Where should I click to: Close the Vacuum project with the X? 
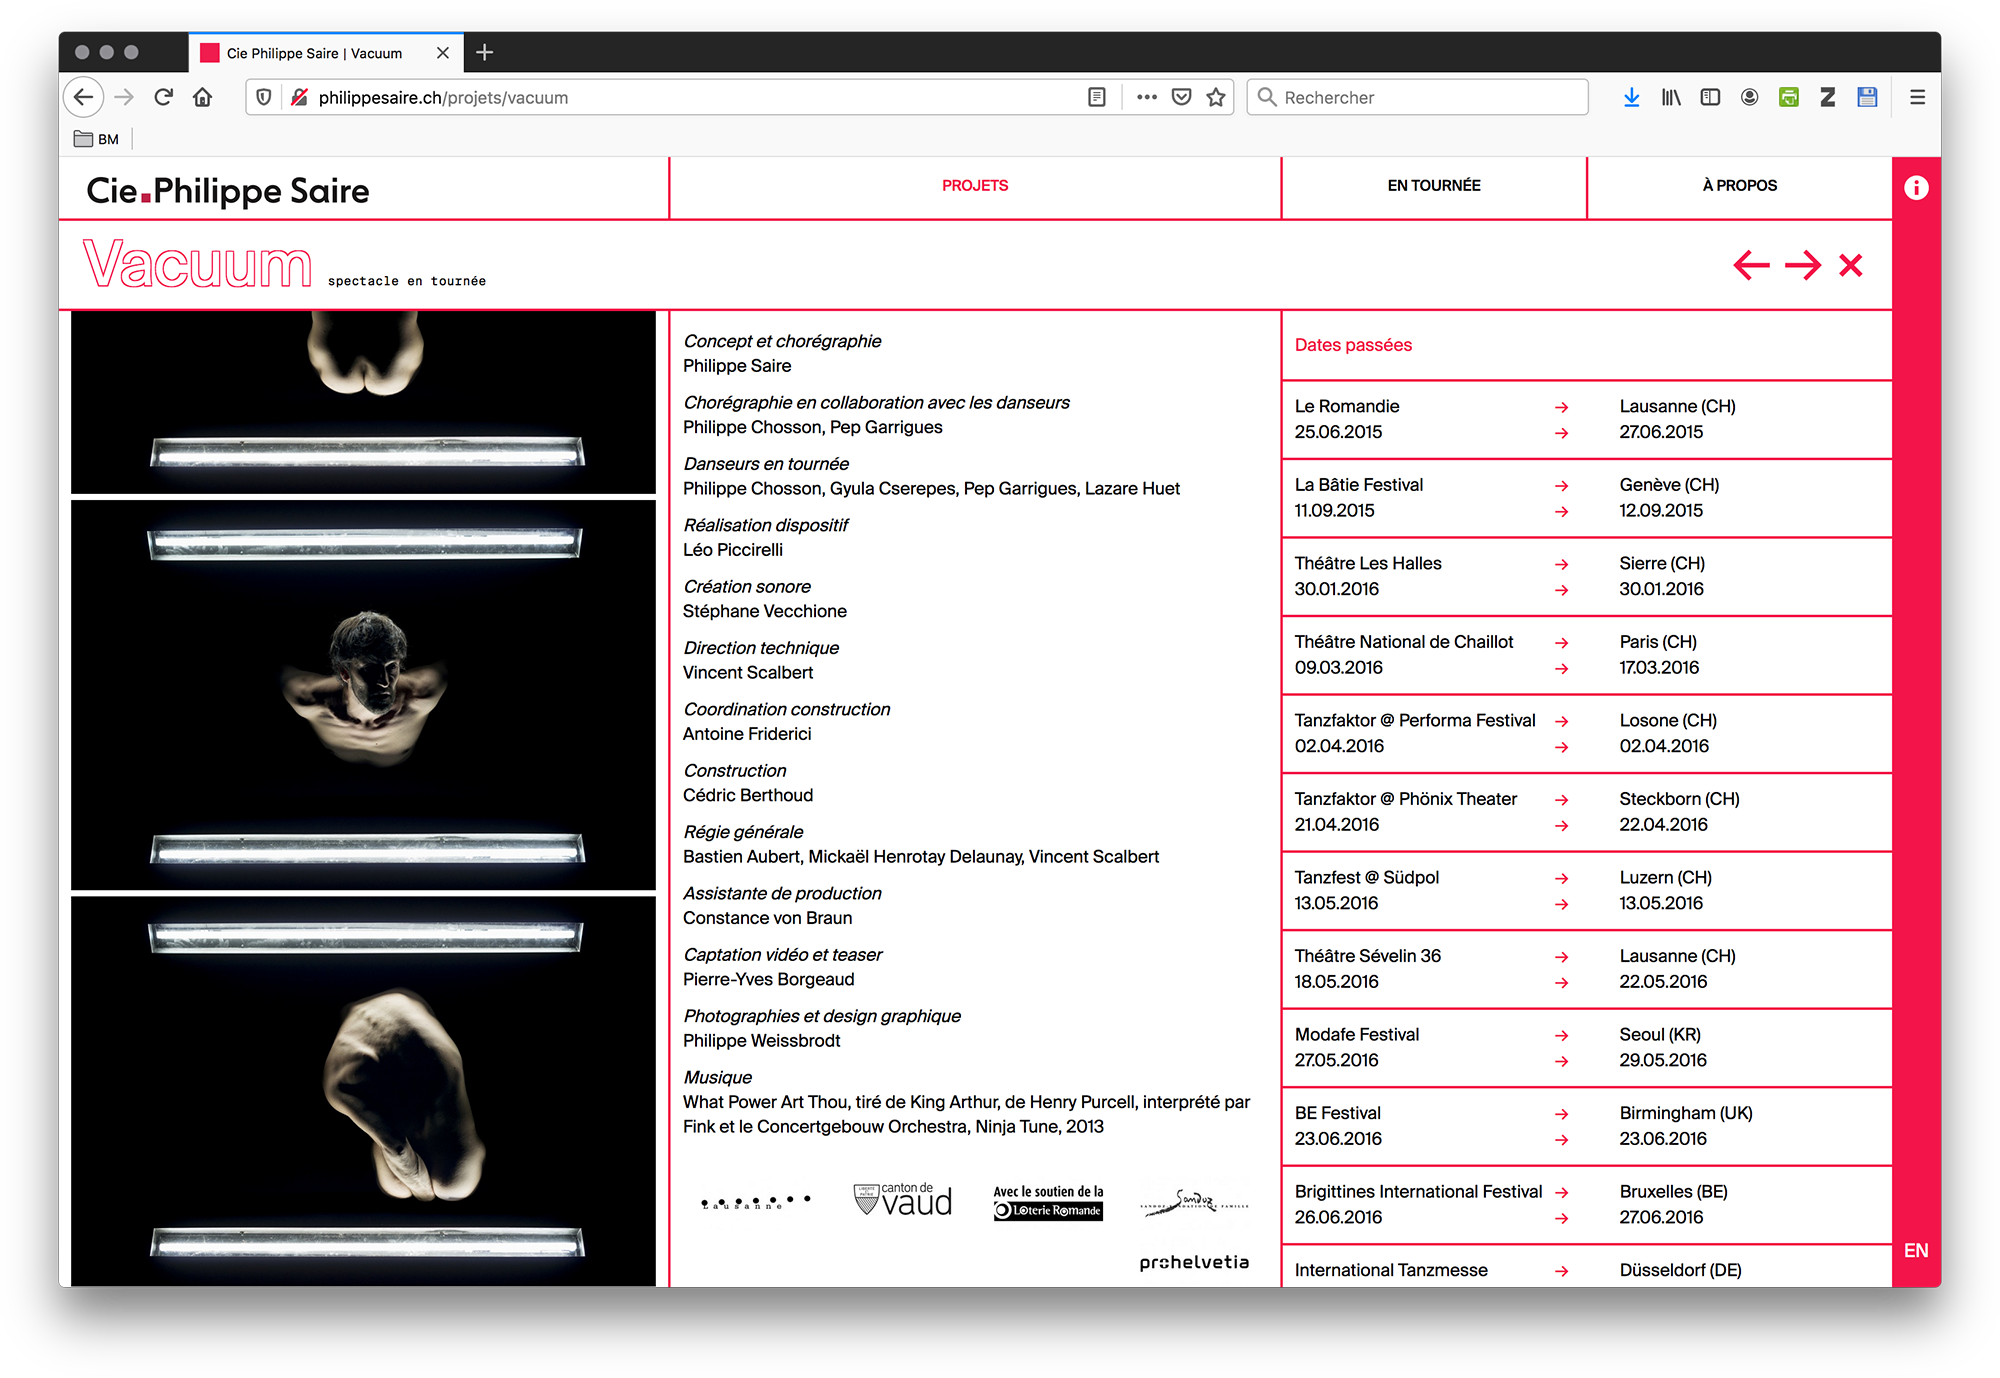[x=1851, y=265]
